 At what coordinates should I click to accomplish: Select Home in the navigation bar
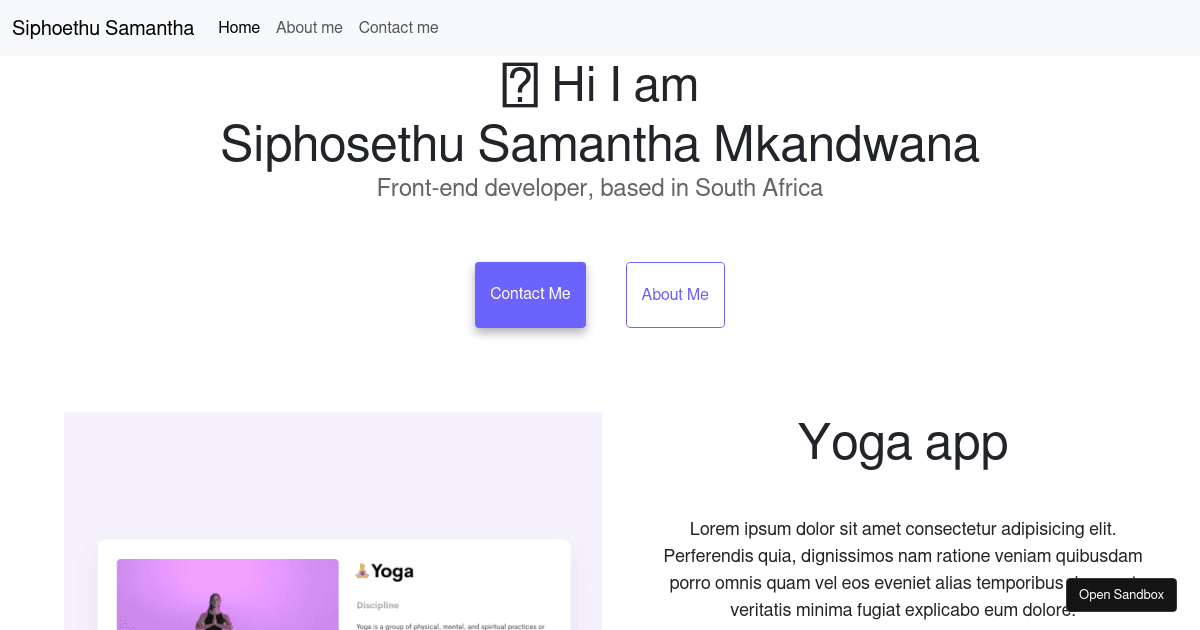pos(239,28)
